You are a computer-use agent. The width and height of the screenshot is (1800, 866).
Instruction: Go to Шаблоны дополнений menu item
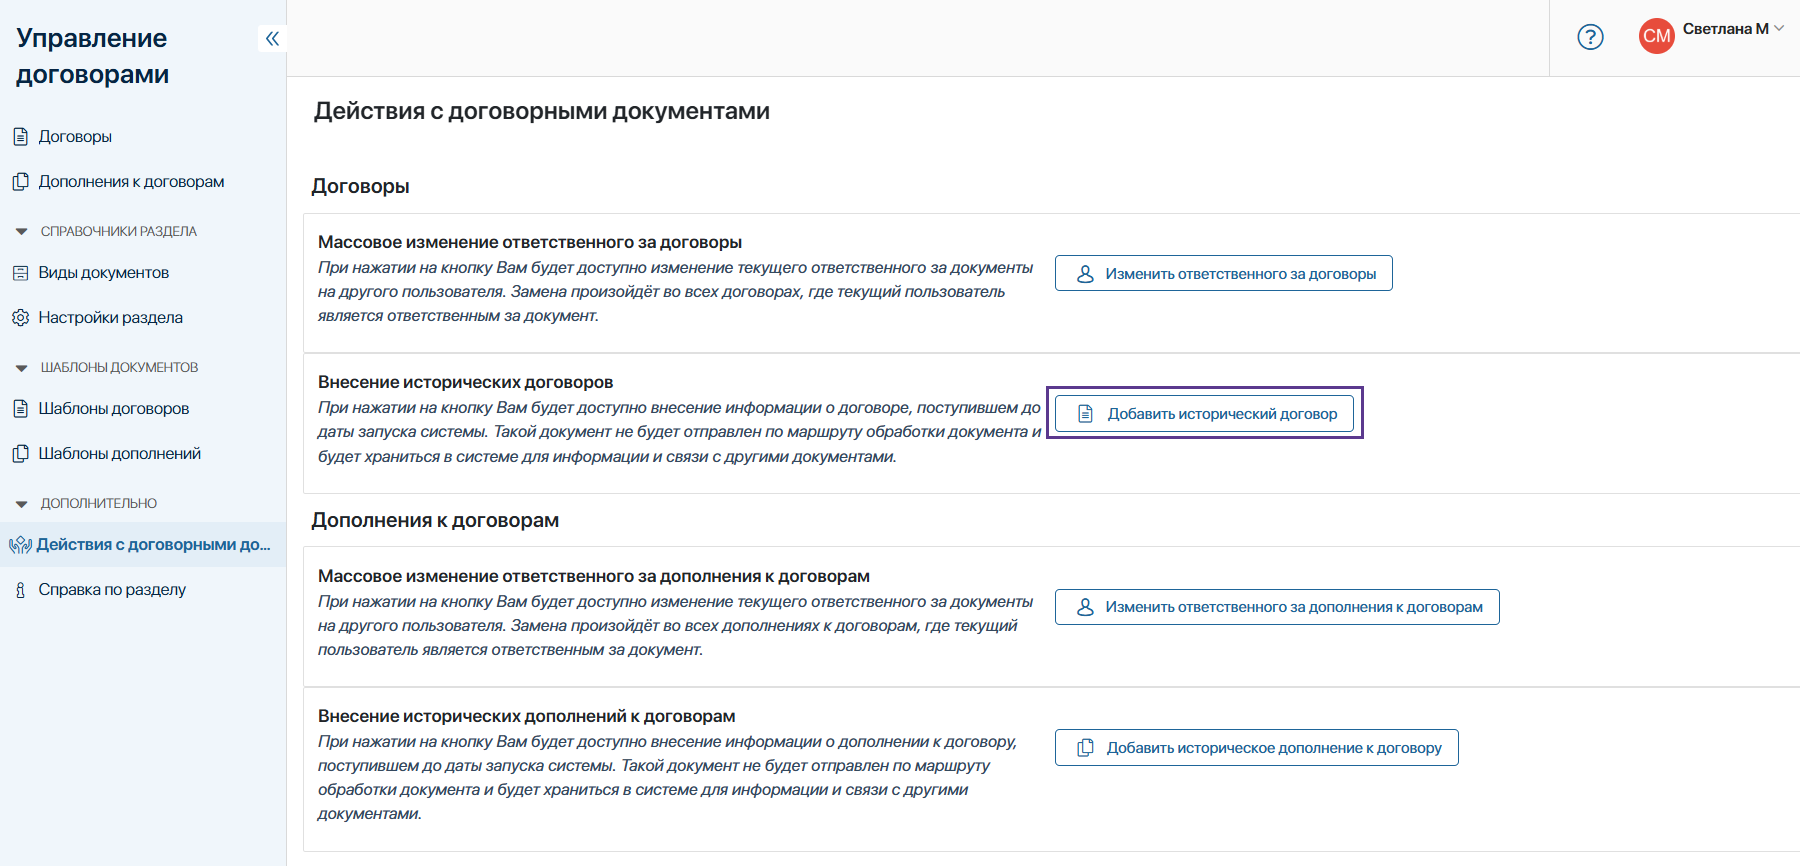pos(119,454)
